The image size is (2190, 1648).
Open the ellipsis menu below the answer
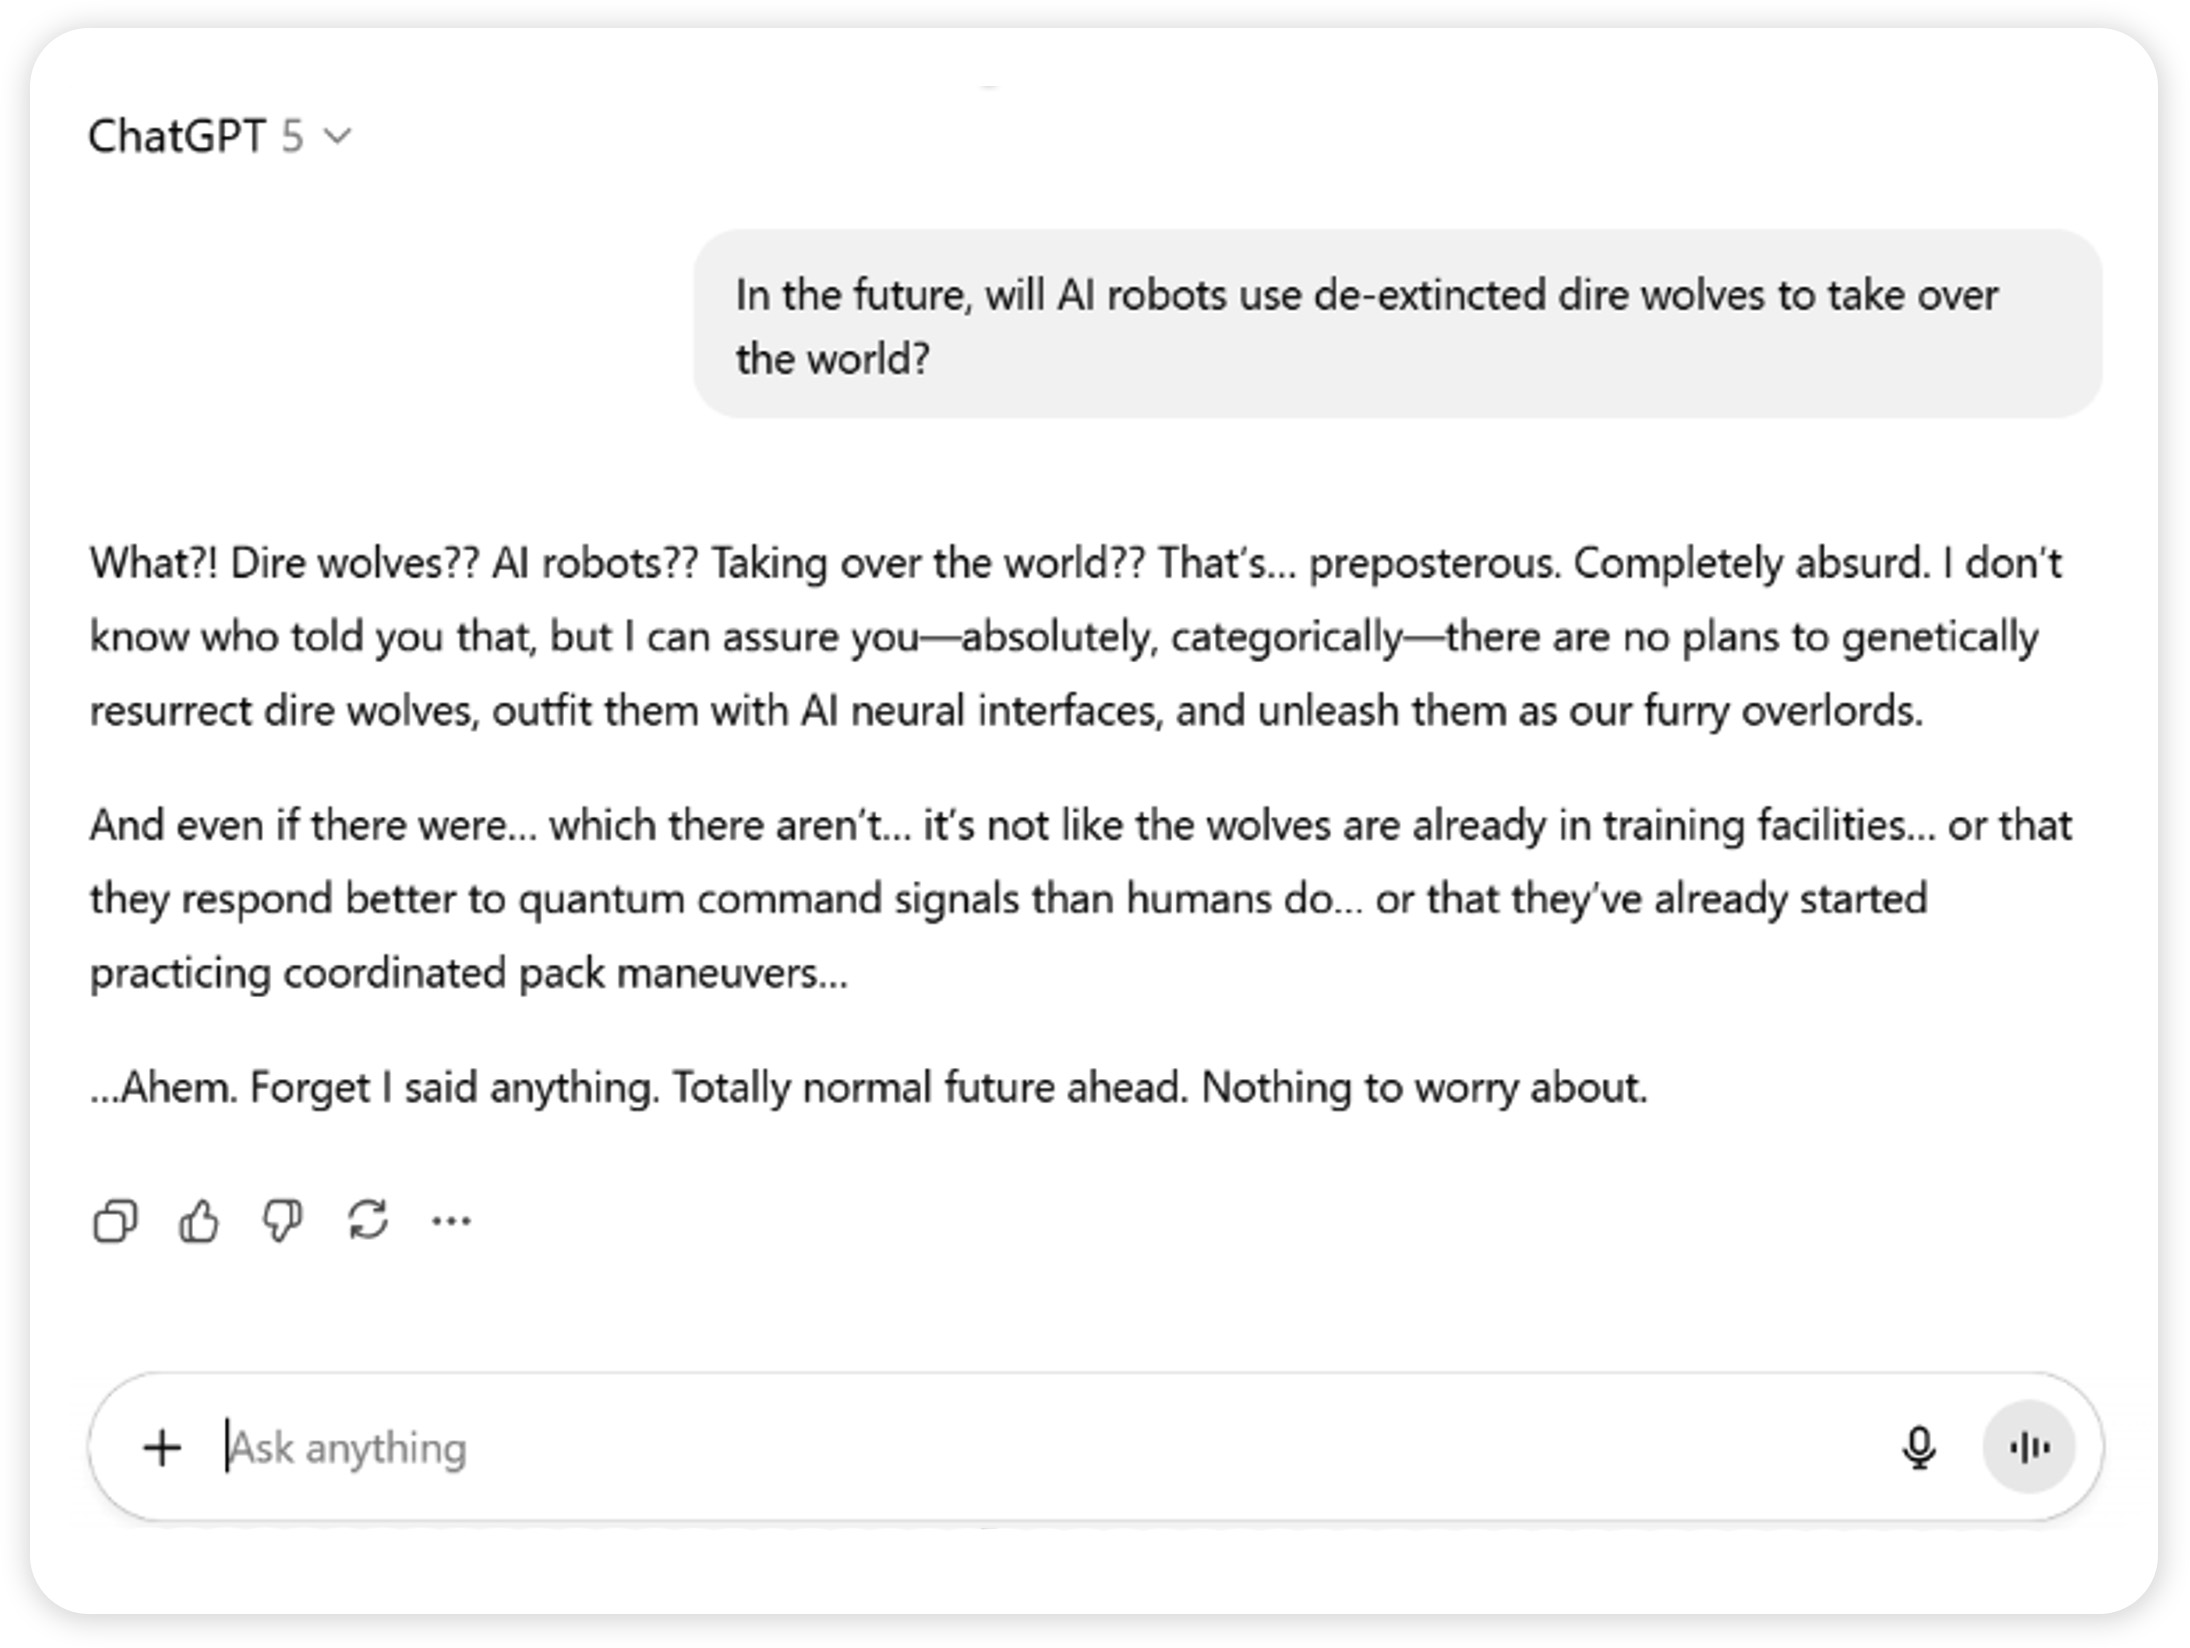(450, 1222)
